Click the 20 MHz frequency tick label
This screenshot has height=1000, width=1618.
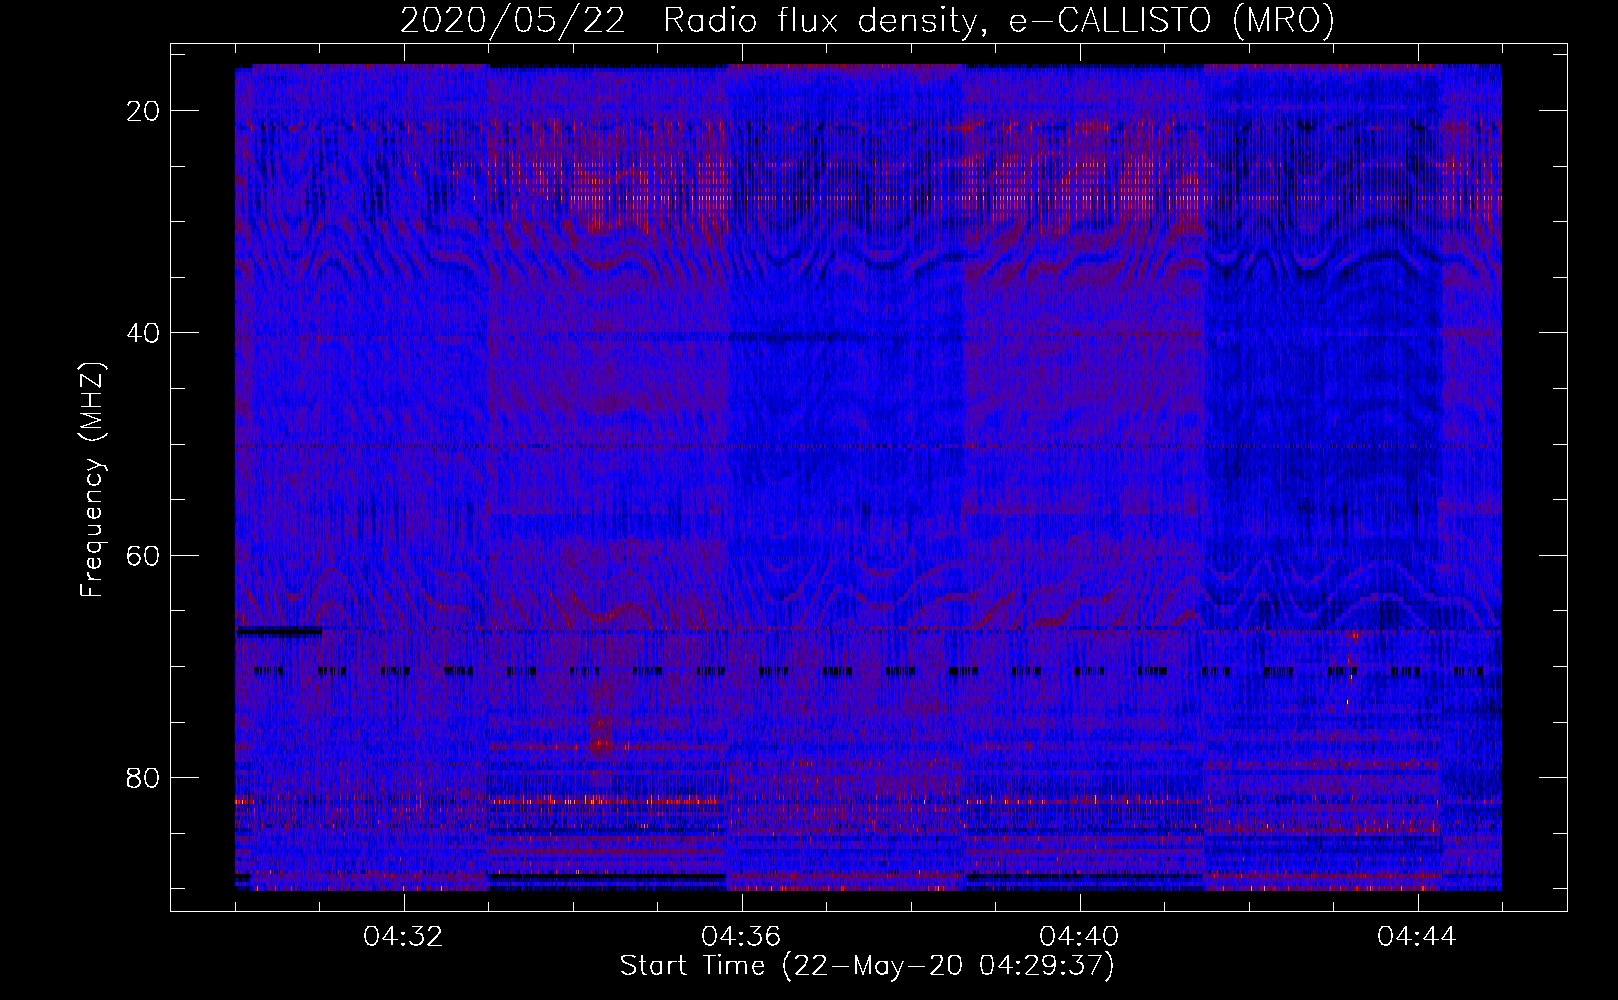(145, 111)
